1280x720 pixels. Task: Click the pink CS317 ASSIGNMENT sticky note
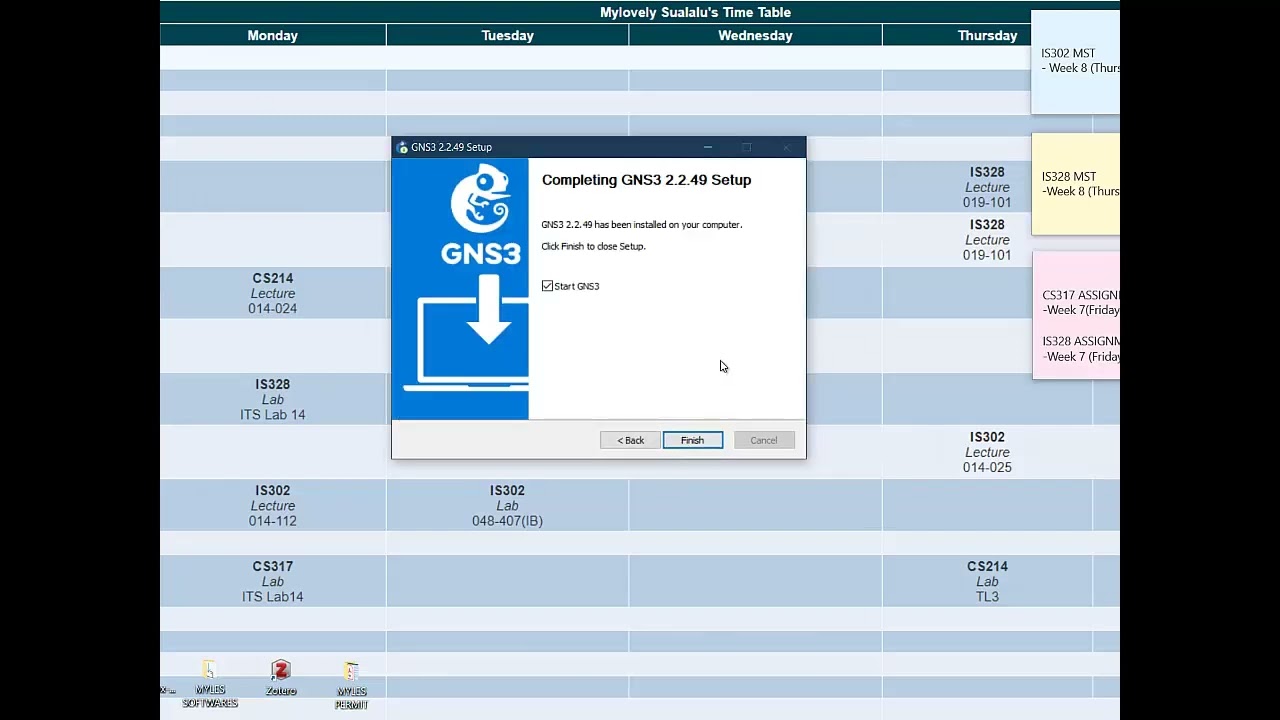(1076, 315)
